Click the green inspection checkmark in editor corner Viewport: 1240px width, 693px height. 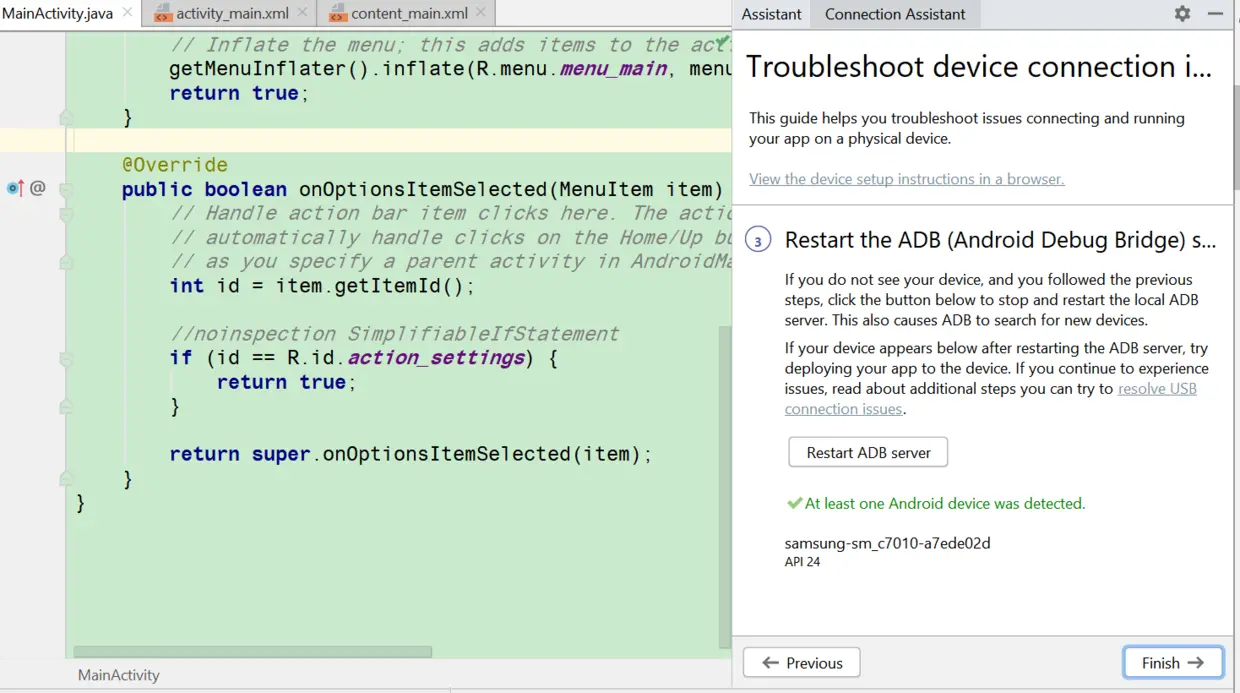click(721, 42)
